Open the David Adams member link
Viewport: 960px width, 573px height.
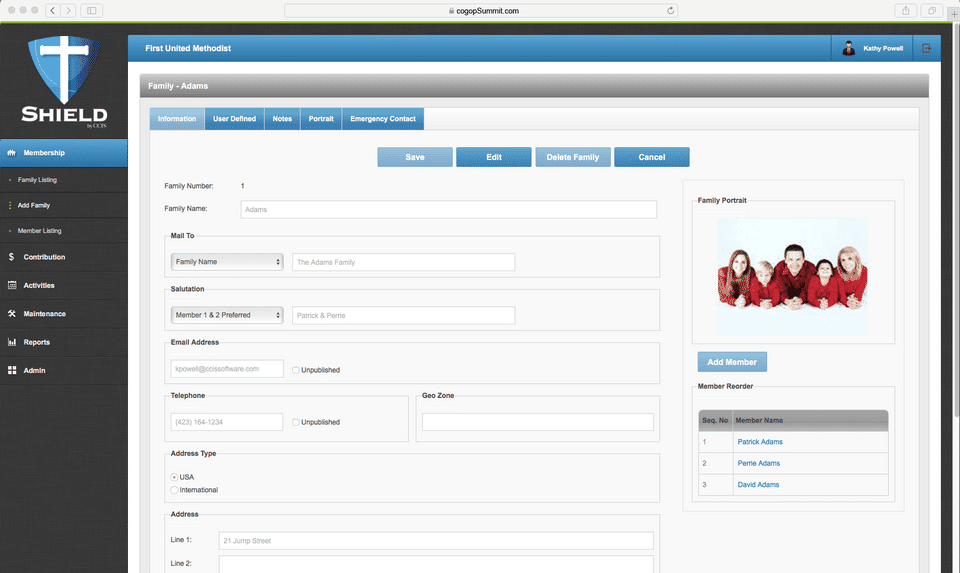758,485
